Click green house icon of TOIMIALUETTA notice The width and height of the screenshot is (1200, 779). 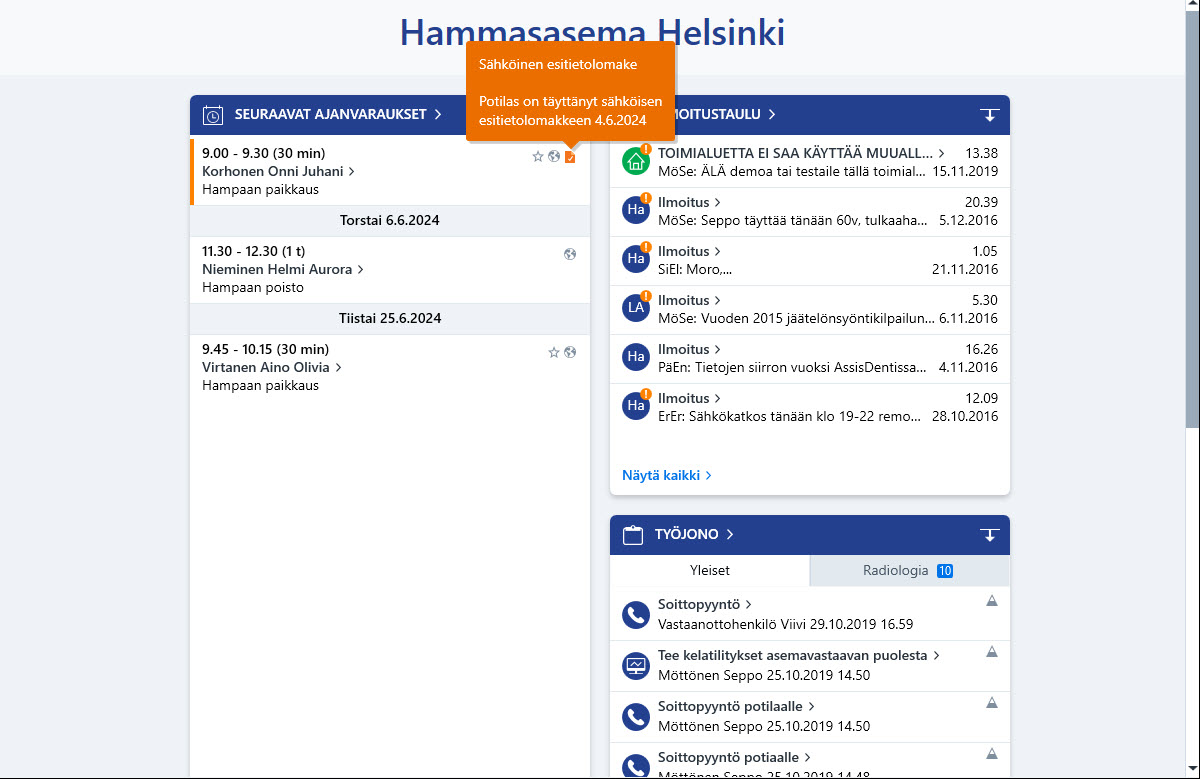636,161
